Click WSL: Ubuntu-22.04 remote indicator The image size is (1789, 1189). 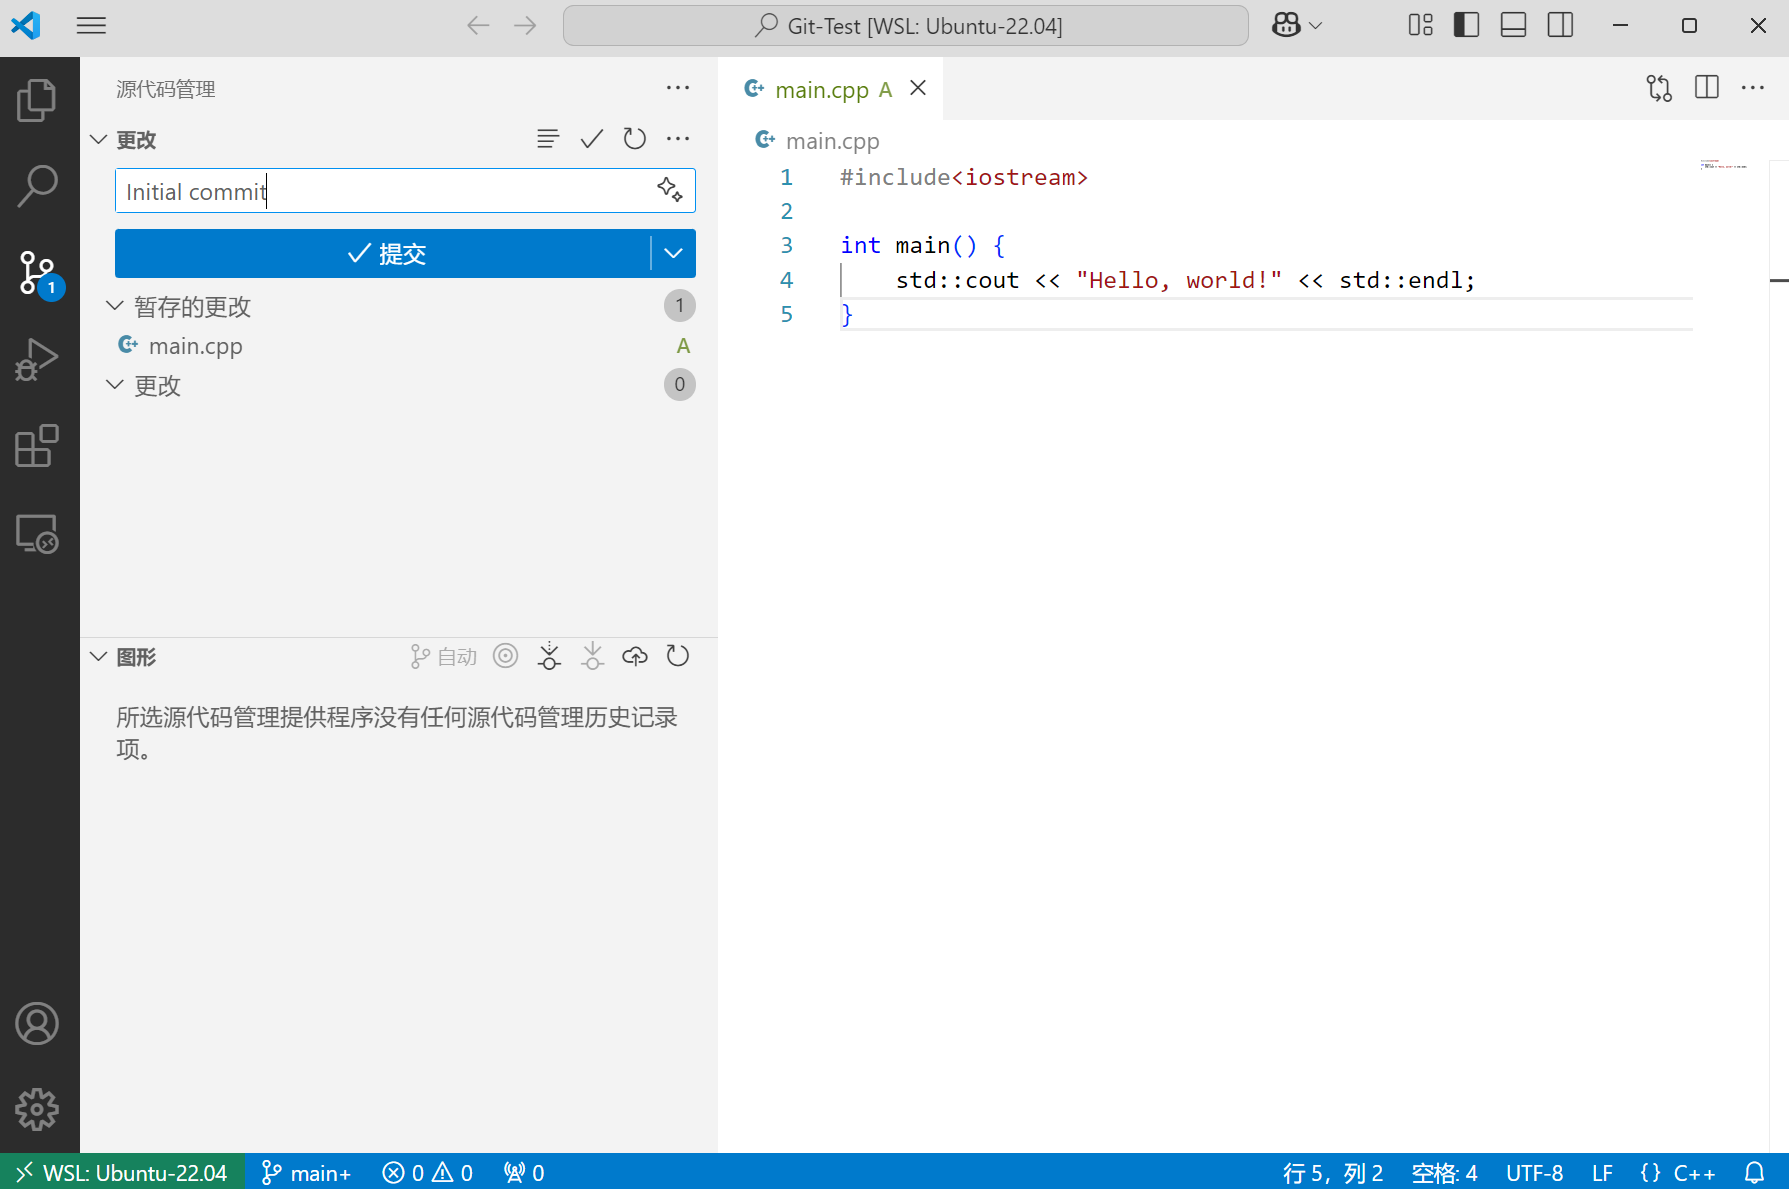click(122, 1172)
